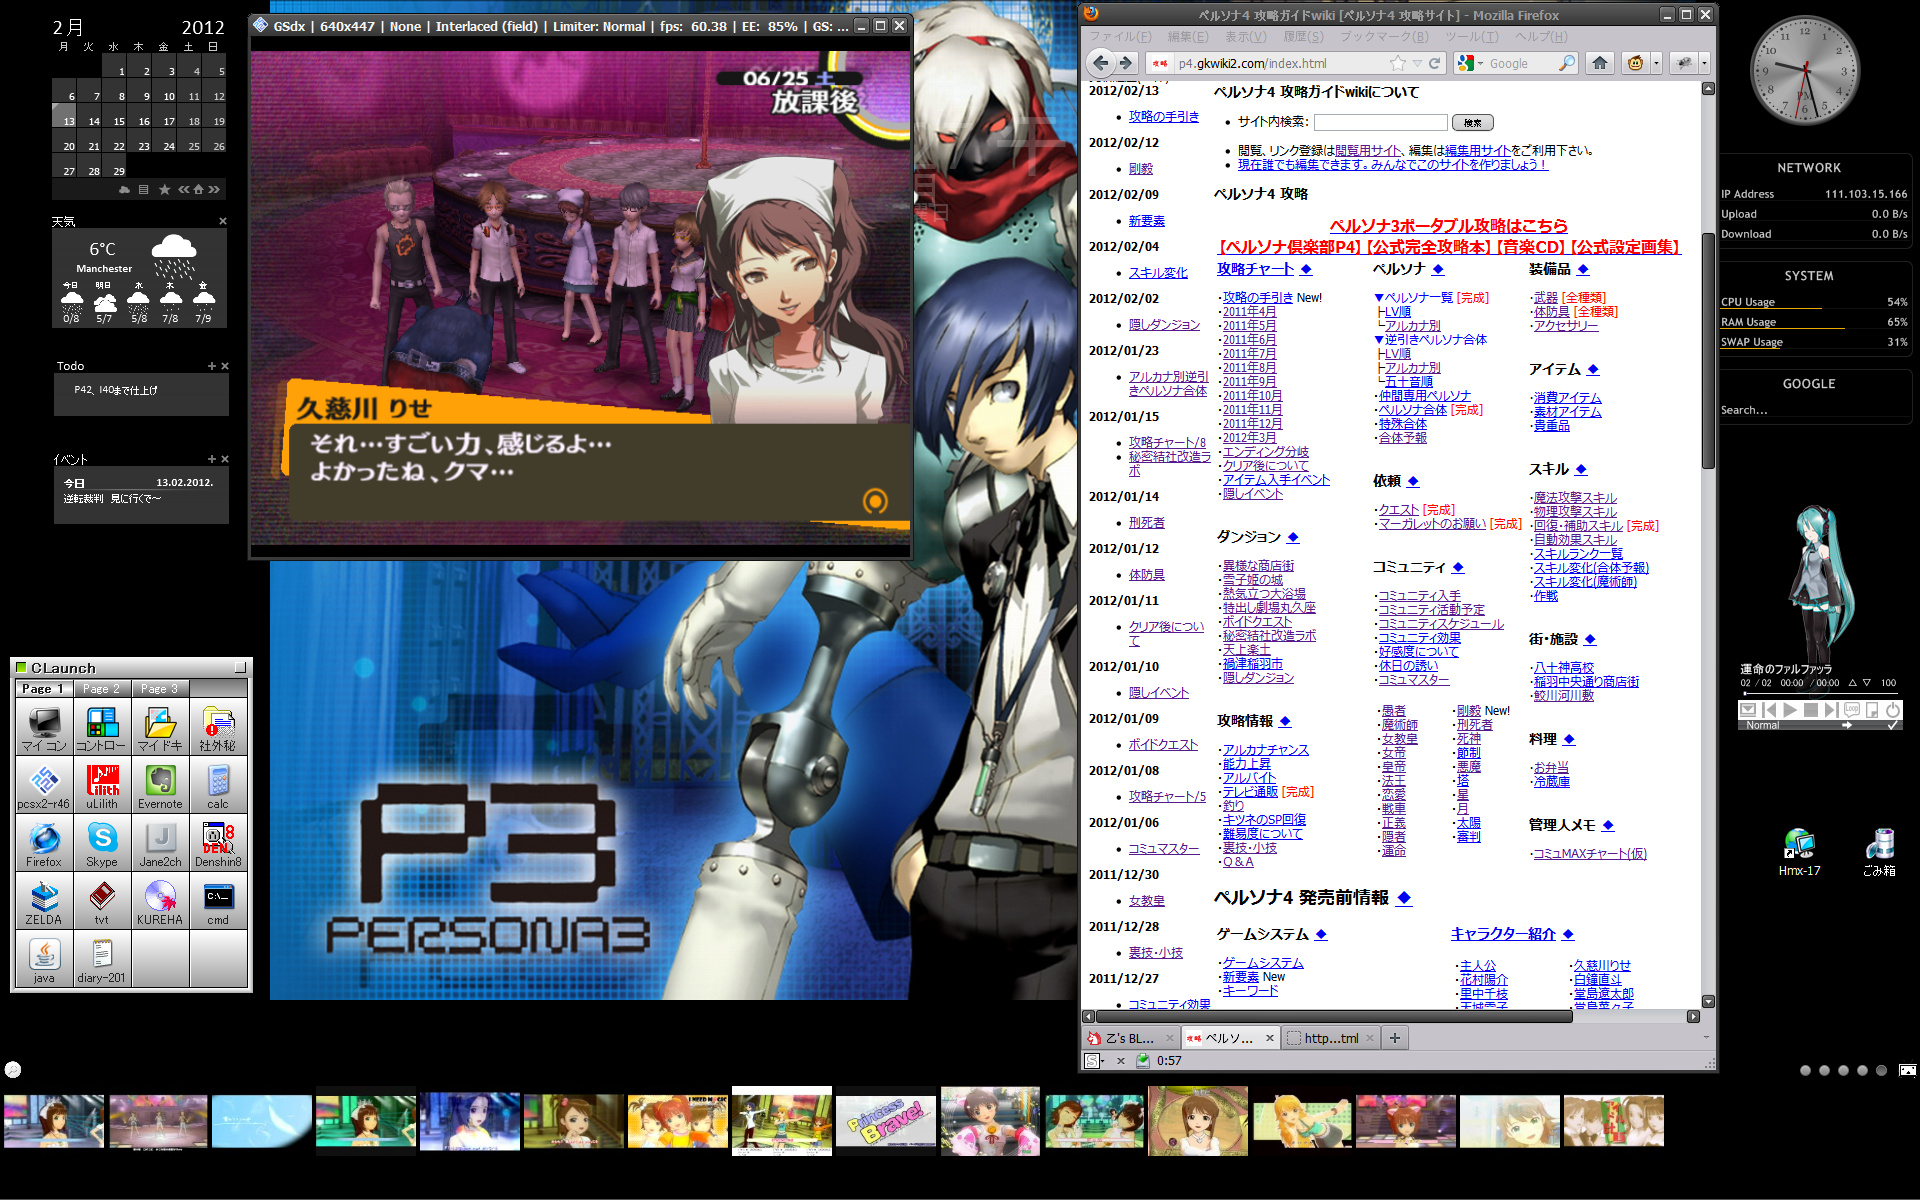This screenshot has height=1200, width=1920.
Task: Launch KUREHA disc icon
Action: [160, 902]
